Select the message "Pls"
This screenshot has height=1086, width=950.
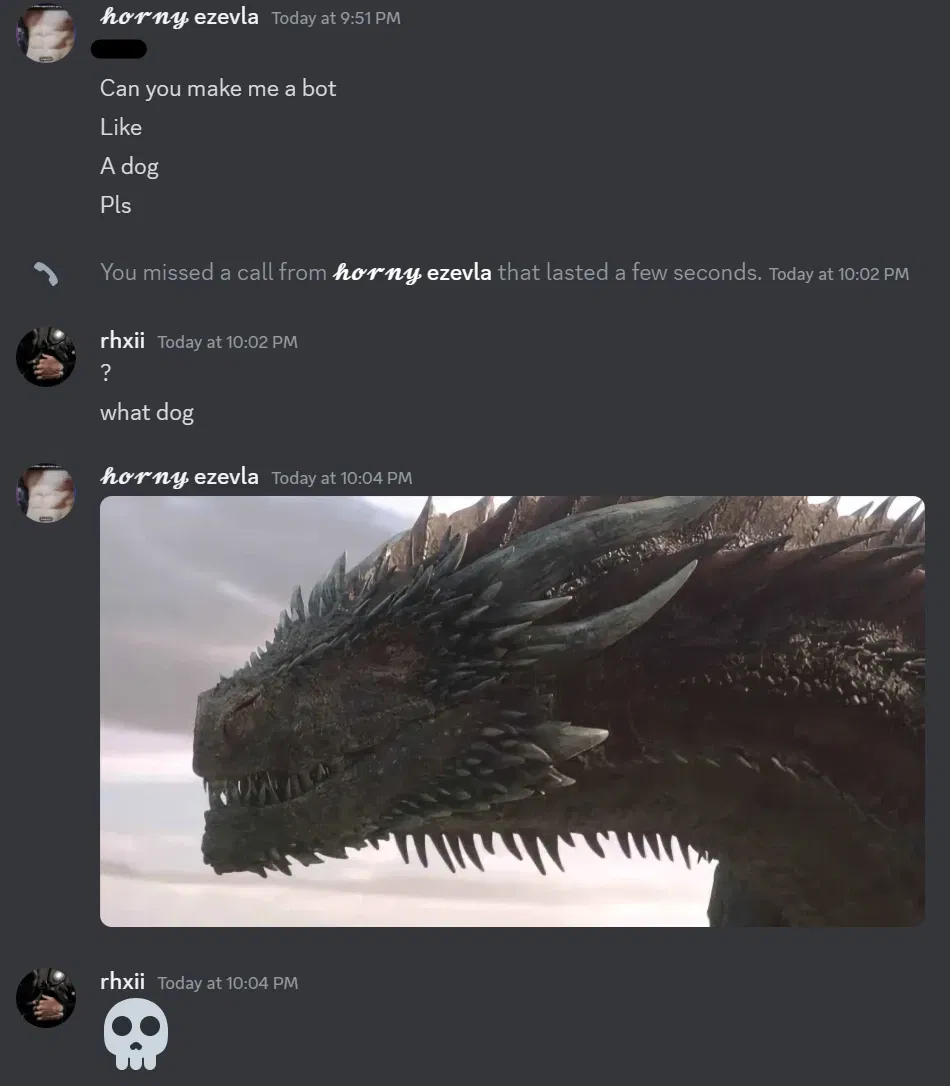(x=116, y=205)
